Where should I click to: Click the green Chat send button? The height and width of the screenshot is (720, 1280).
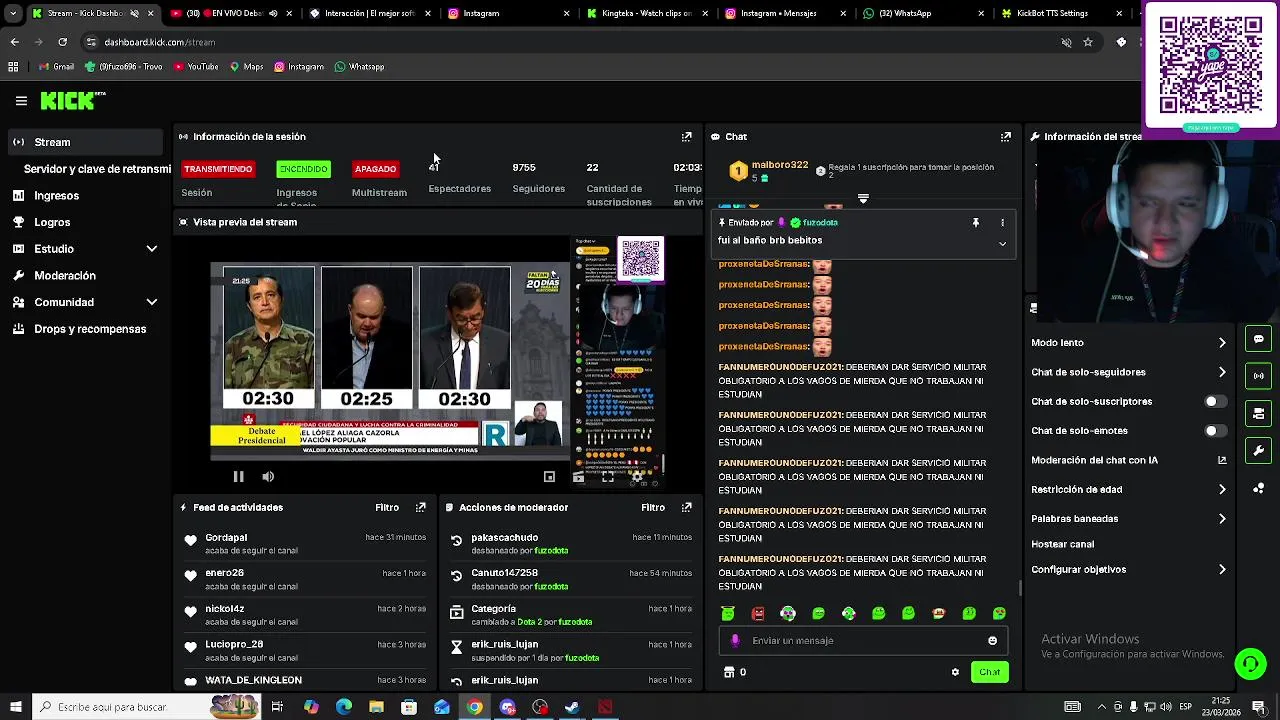pyautogui.click(x=989, y=672)
